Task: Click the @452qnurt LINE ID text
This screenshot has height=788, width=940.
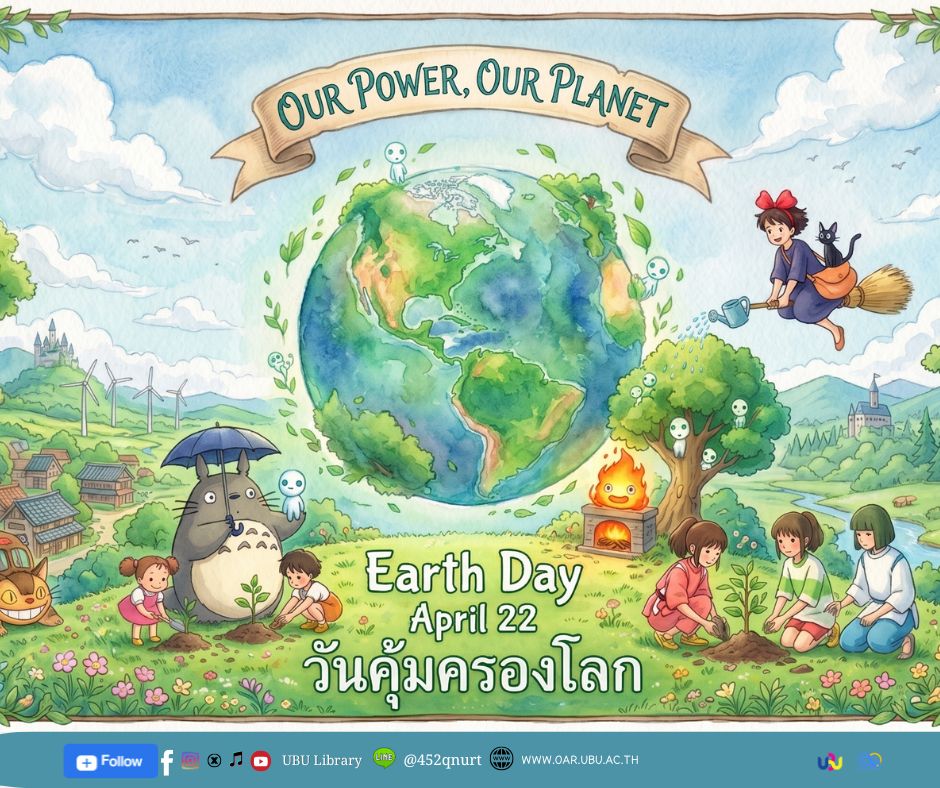Action: click(442, 760)
